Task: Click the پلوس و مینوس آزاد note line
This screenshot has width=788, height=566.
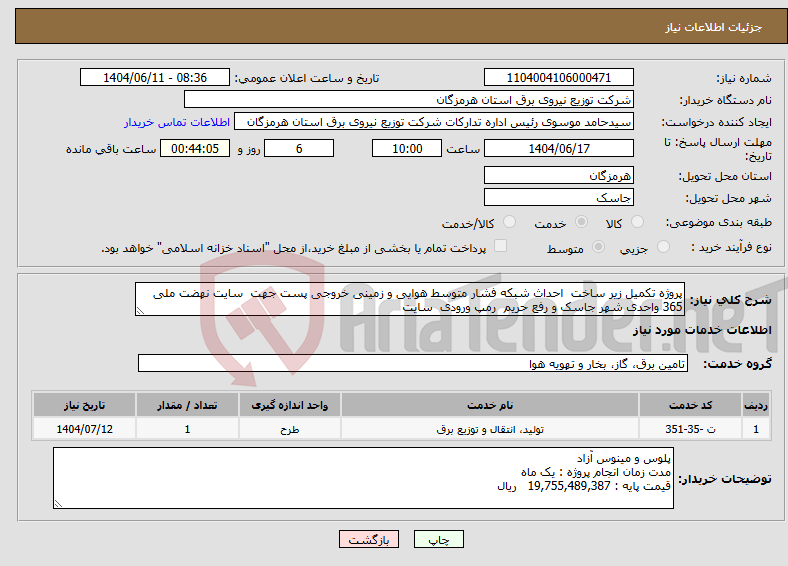Action: coord(624,458)
